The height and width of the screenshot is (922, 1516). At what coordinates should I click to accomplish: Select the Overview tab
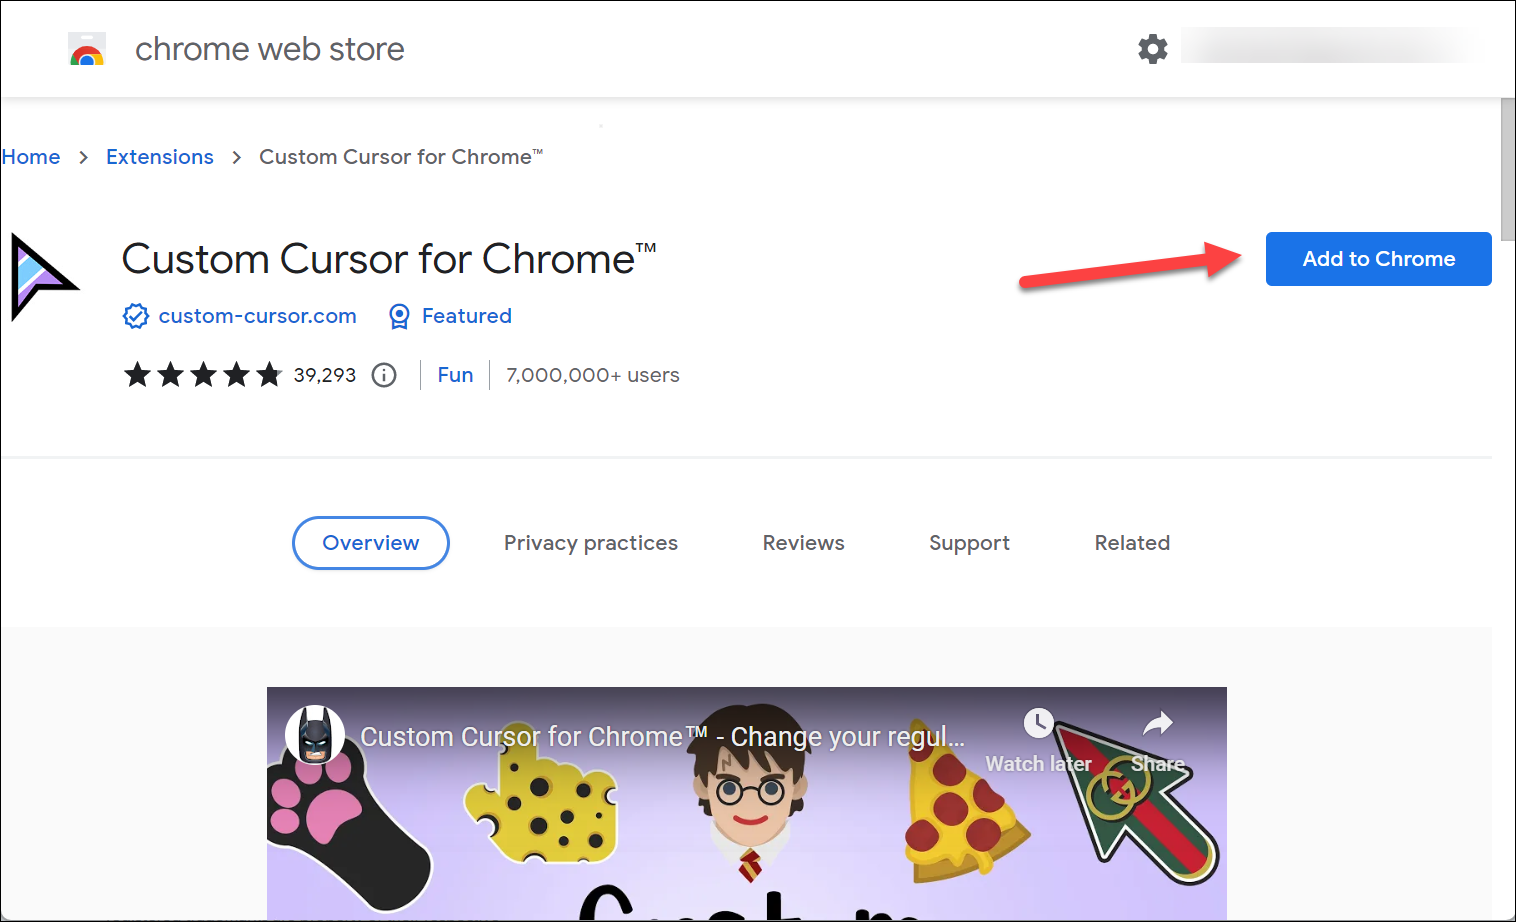tap(370, 543)
